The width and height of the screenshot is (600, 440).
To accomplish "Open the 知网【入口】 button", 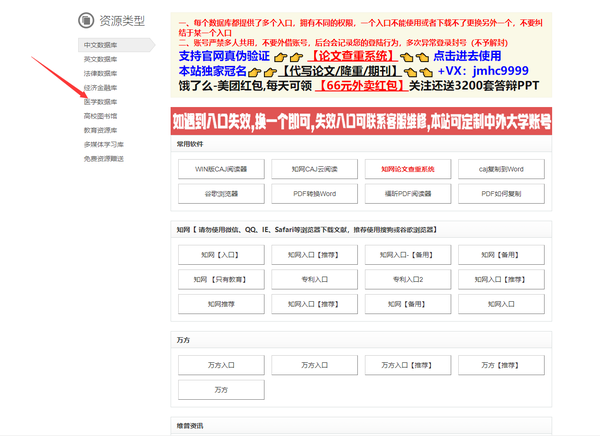I will coord(221,255).
